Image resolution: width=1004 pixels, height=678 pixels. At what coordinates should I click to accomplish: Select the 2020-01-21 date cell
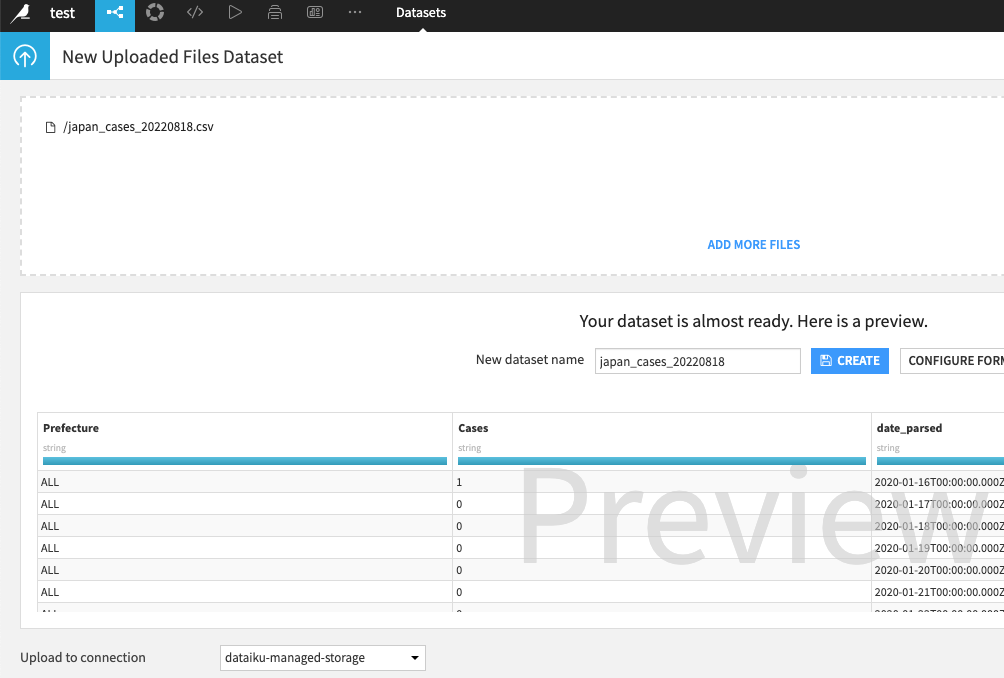[x=937, y=592]
